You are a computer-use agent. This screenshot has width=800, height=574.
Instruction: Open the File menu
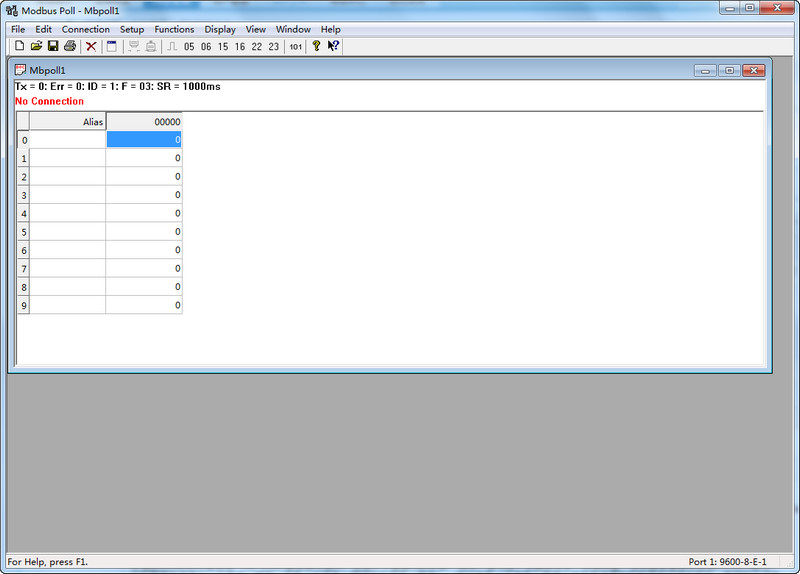coord(18,29)
